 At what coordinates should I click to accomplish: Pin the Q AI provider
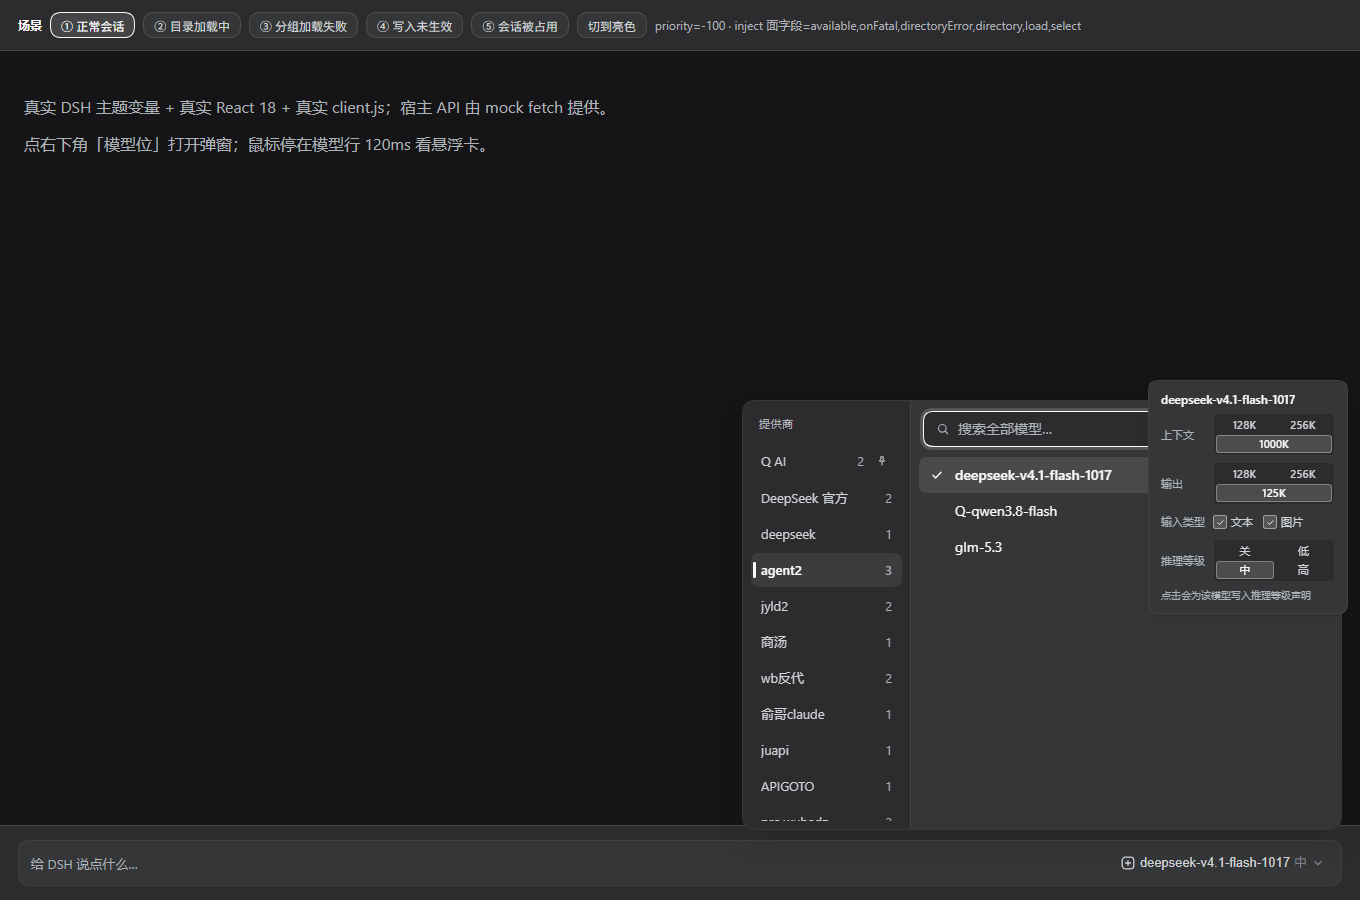[x=882, y=461]
